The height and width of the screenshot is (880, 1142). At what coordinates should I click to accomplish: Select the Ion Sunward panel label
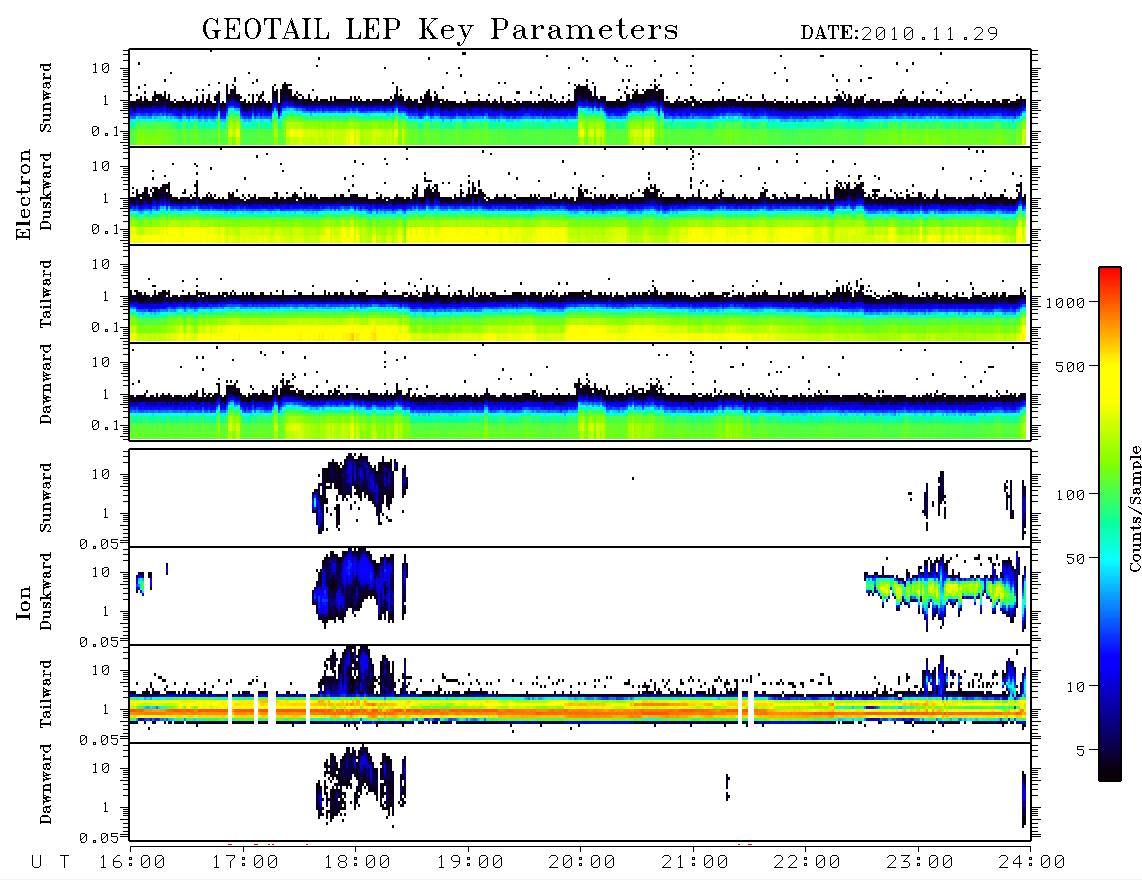[45, 498]
